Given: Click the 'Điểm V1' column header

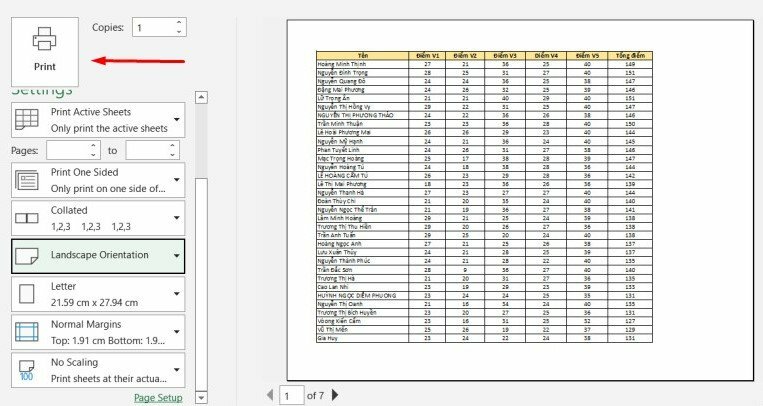Looking at the screenshot, I should (428, 55).
